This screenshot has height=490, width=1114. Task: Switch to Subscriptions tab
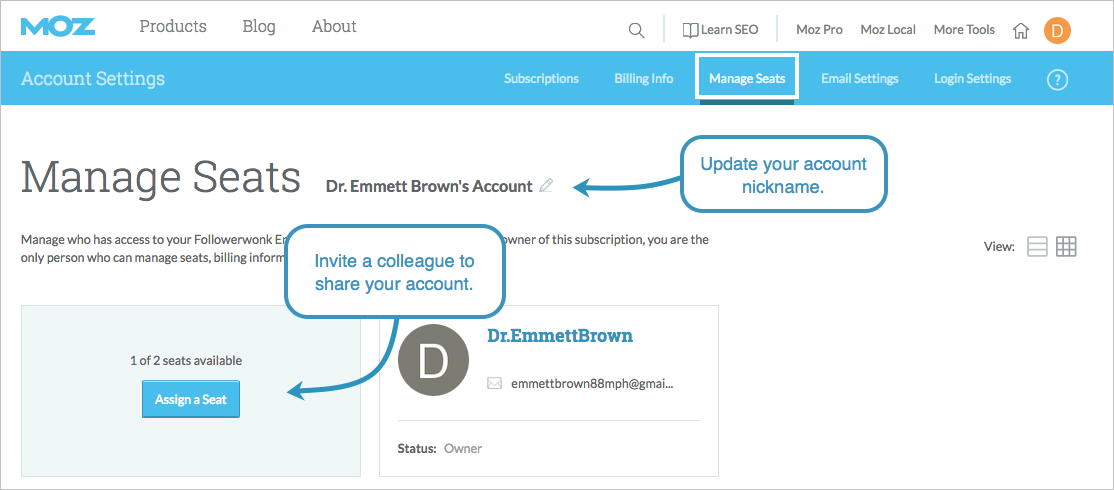pyautogui.click(x=541, y=79)
